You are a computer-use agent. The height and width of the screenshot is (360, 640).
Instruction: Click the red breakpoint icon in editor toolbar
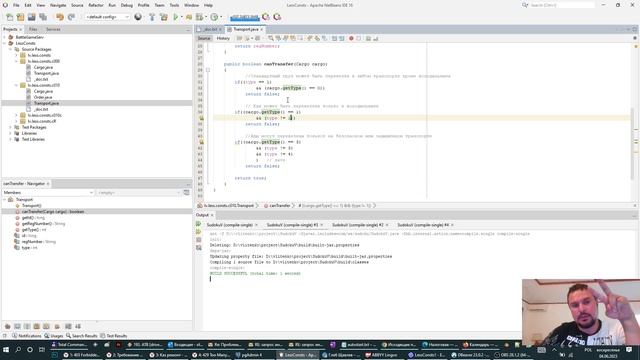tap(351, 38)
